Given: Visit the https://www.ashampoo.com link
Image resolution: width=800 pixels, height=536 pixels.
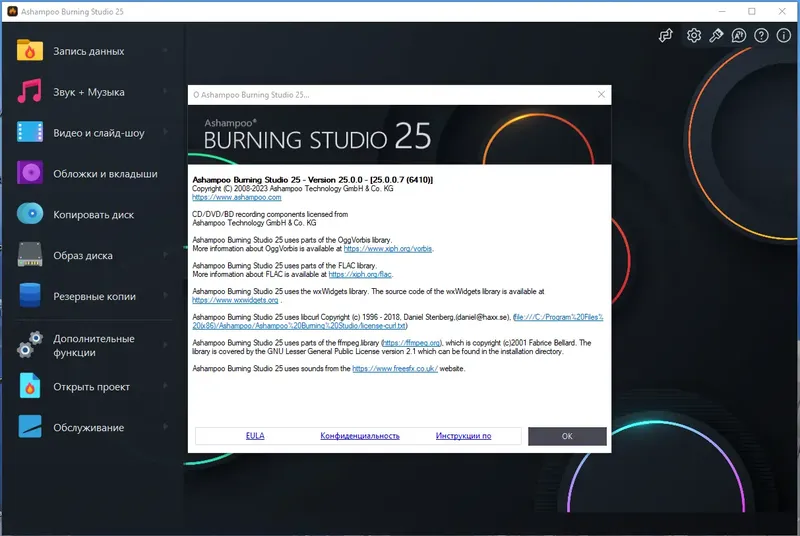Looking at the screenshot, I should pyautogui.click(x=237, y=197).
